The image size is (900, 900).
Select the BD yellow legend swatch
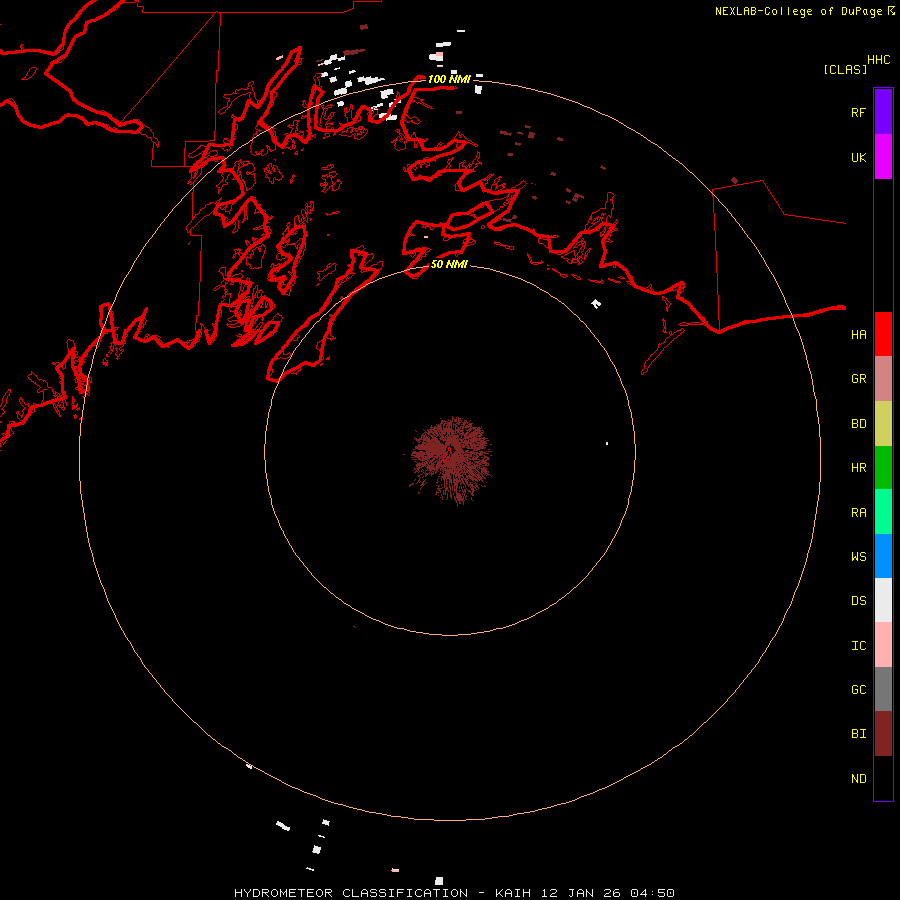pyautogui.click(x=883, y=424)
